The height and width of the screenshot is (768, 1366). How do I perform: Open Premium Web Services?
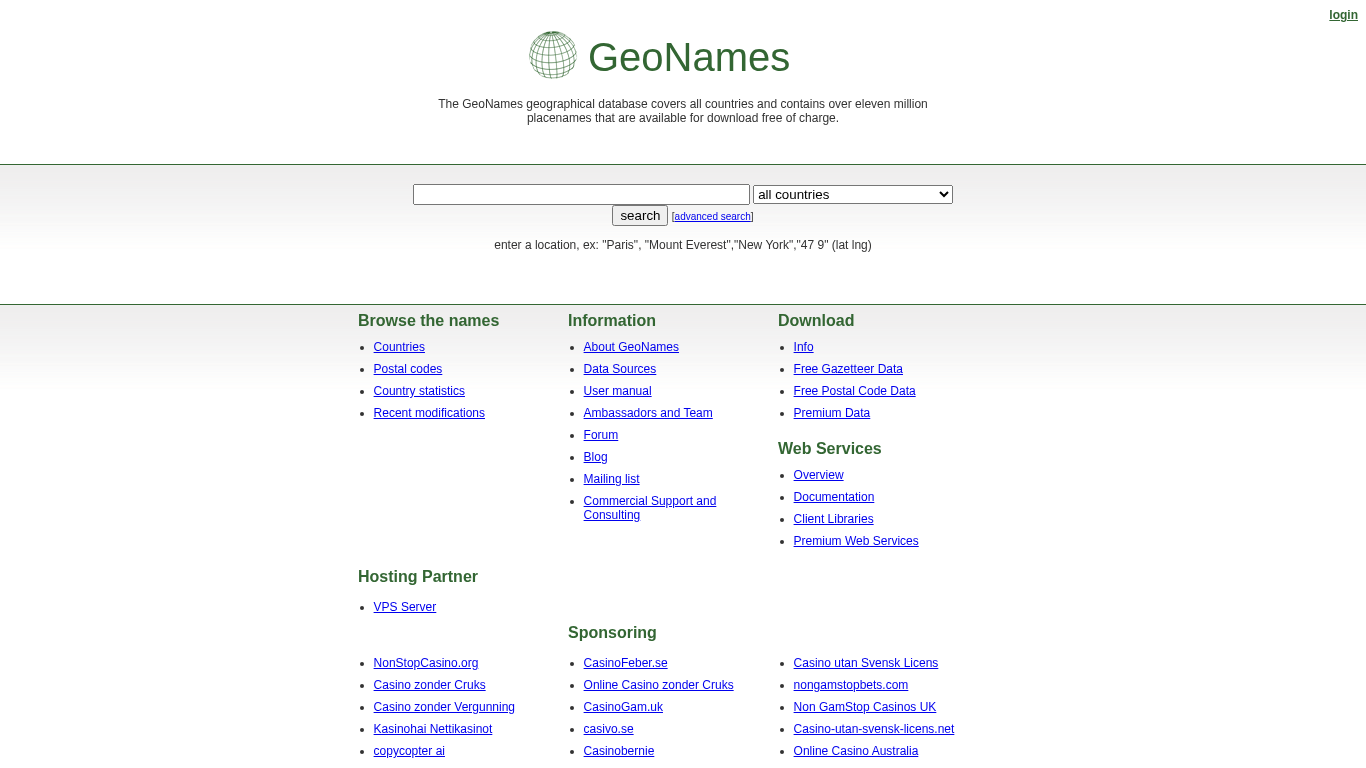point(856,541)
